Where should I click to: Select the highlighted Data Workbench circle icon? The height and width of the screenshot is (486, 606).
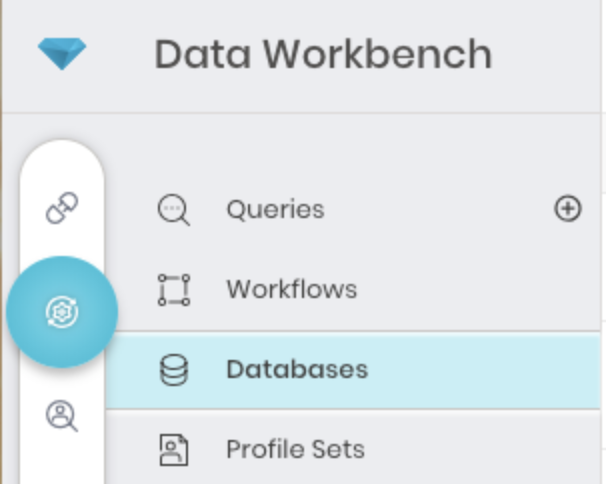(62, 312)
